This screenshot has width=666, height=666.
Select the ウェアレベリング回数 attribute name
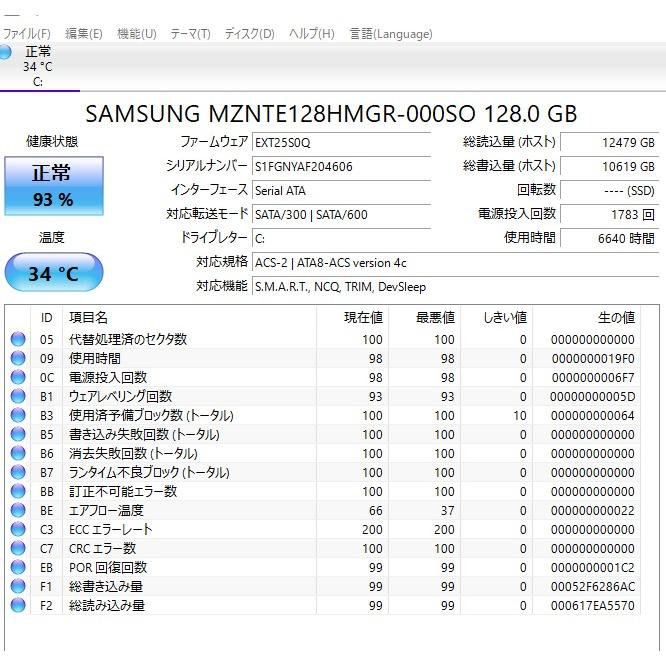[120, 396]
